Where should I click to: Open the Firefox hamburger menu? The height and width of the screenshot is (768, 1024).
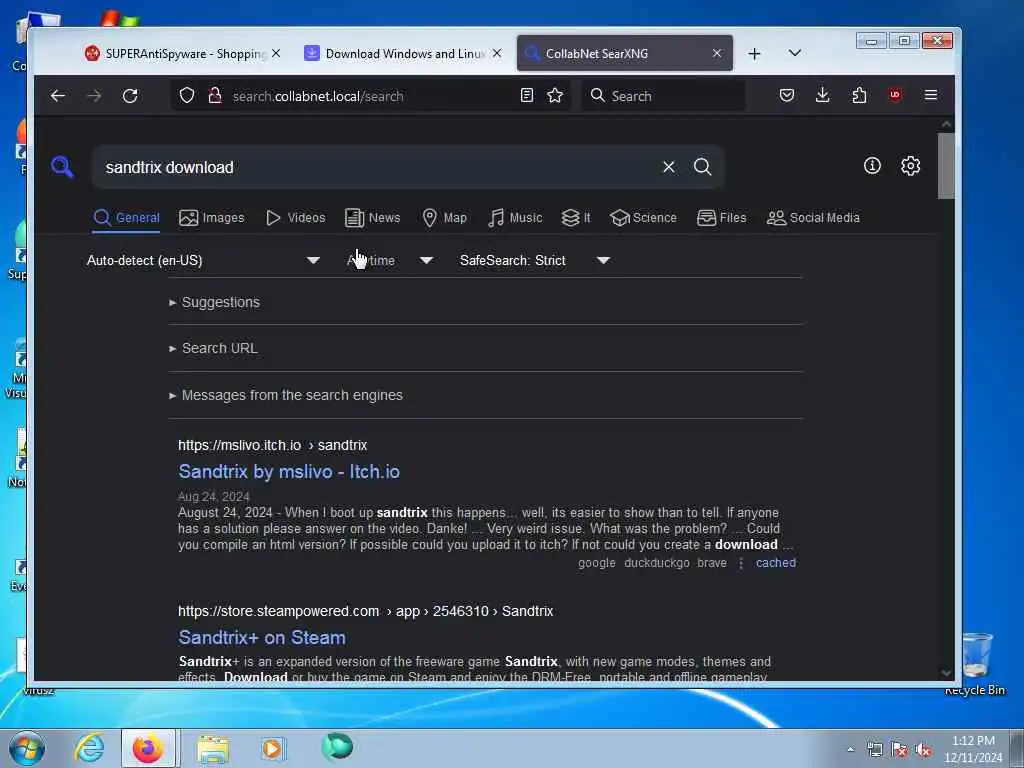(x=931, y=95)
